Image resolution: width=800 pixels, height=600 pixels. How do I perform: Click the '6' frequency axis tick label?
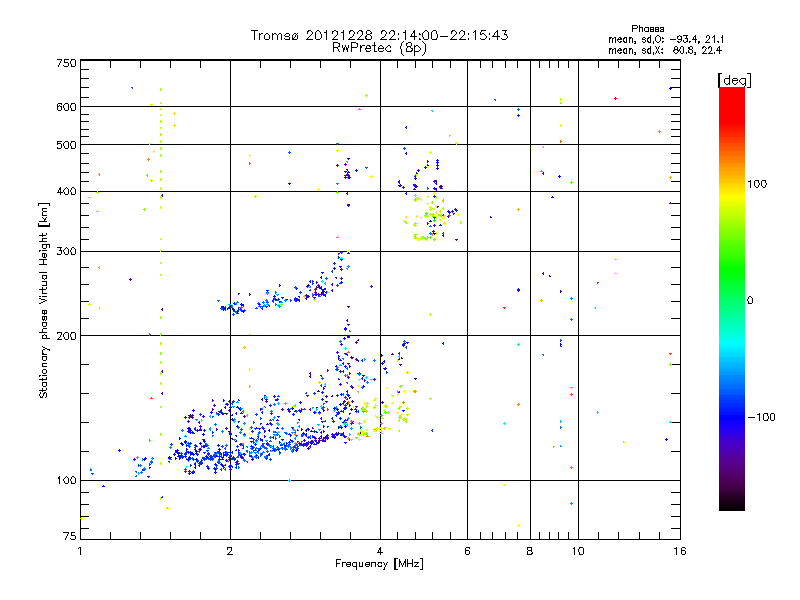coord(467,551)
